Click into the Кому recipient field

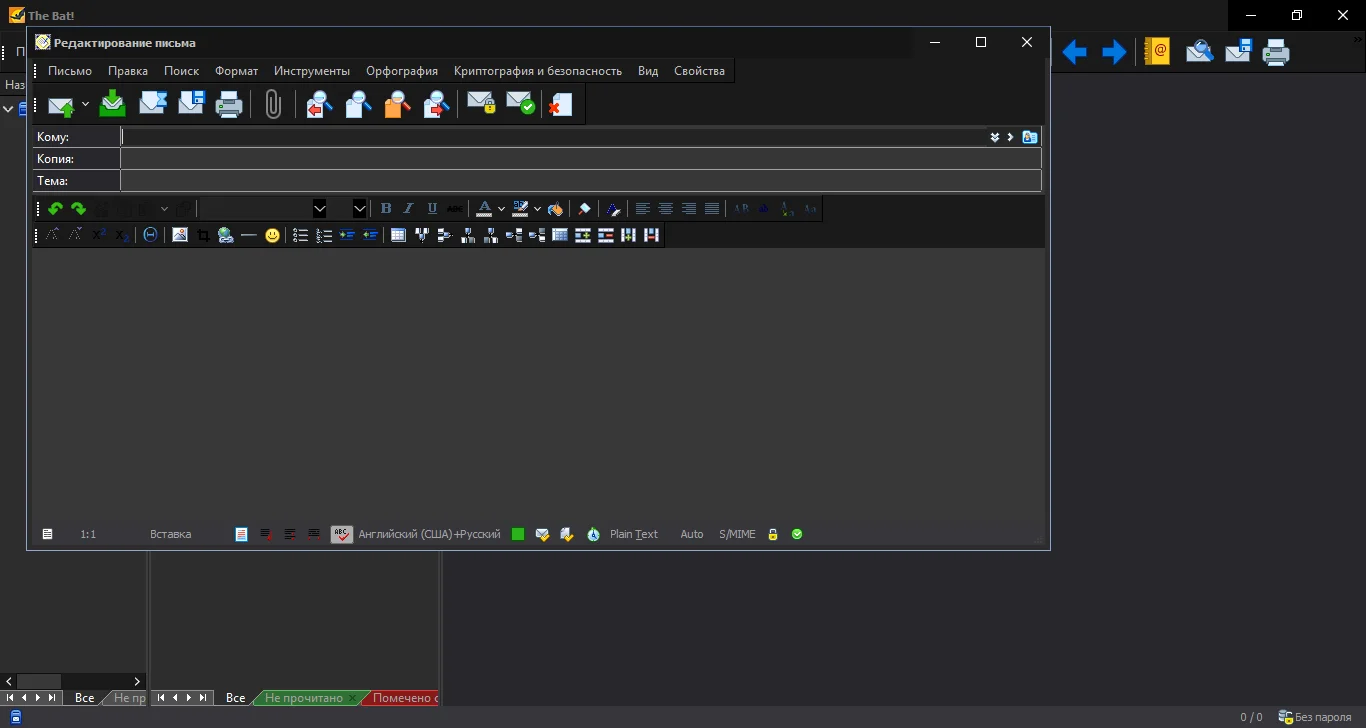tap(553, 137)
